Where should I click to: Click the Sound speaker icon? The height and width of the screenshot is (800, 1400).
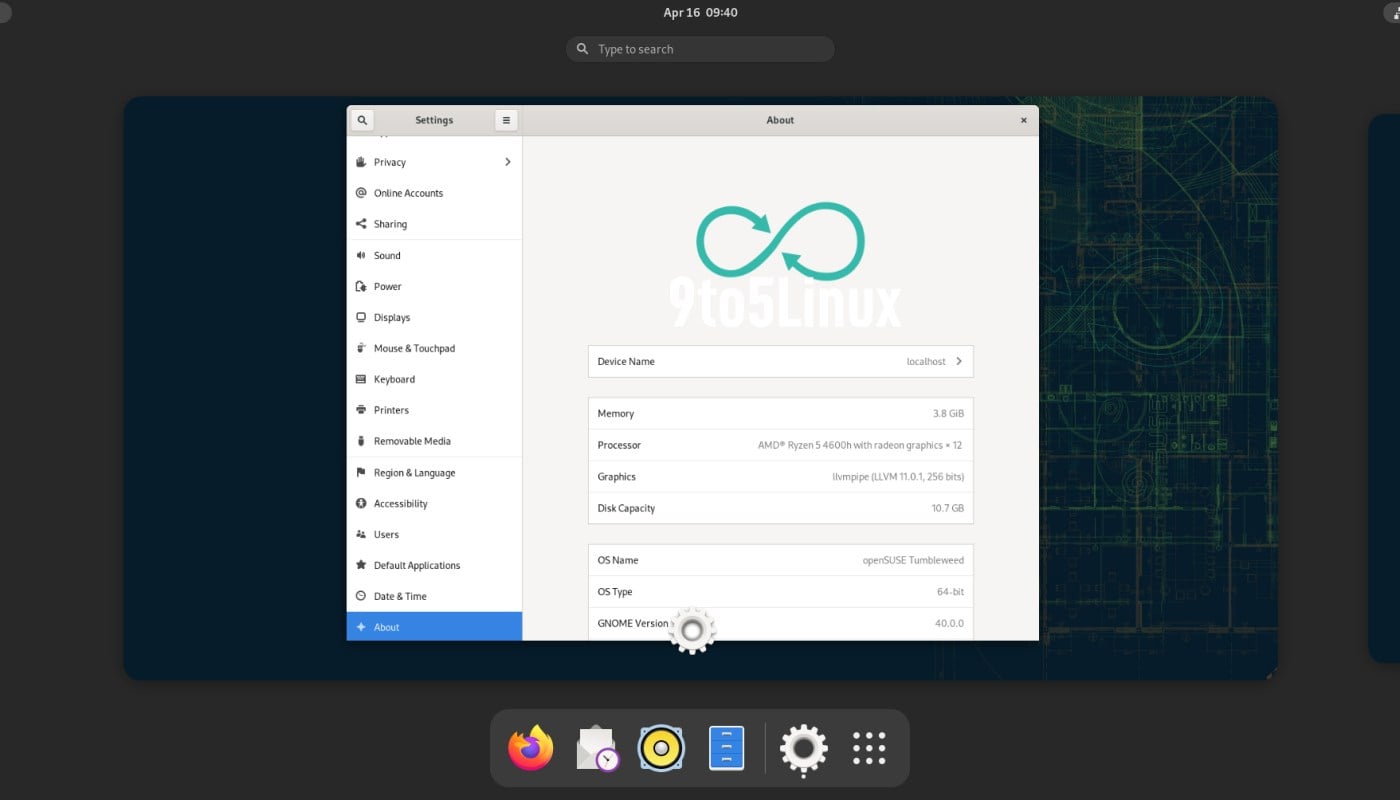tap(361, 255)
